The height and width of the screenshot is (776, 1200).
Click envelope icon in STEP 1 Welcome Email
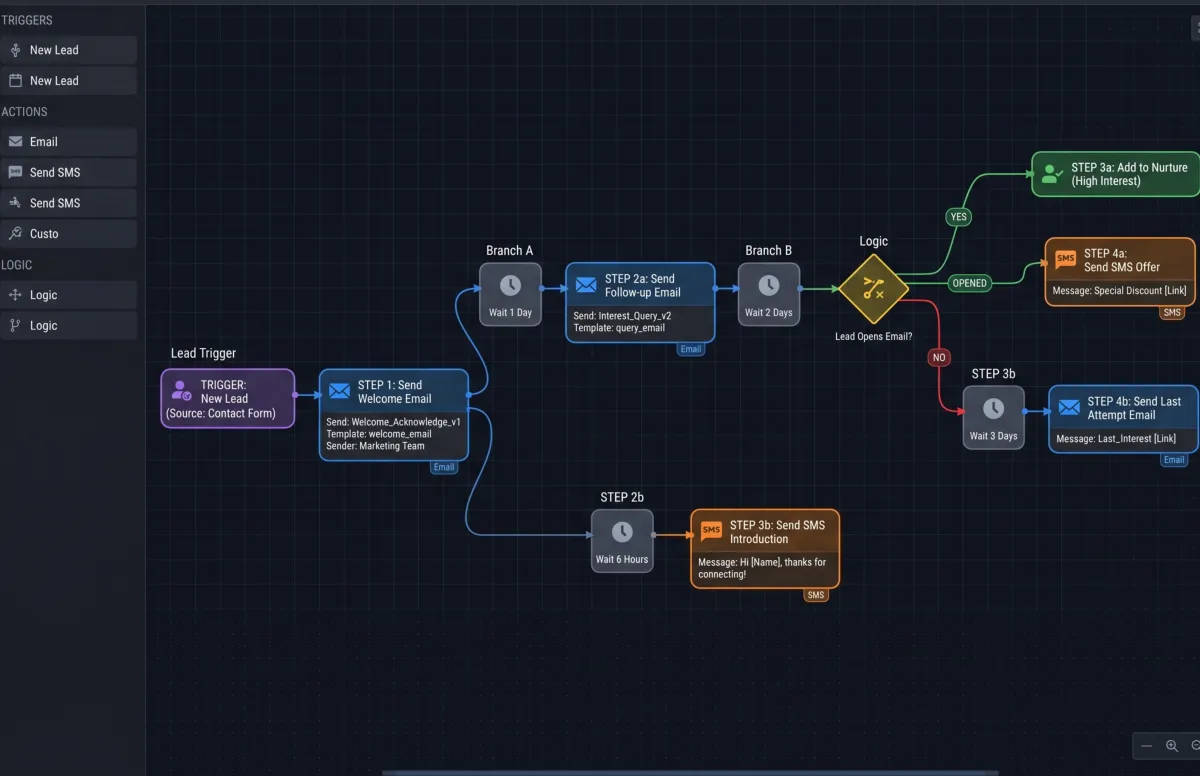tap(340, 391)
